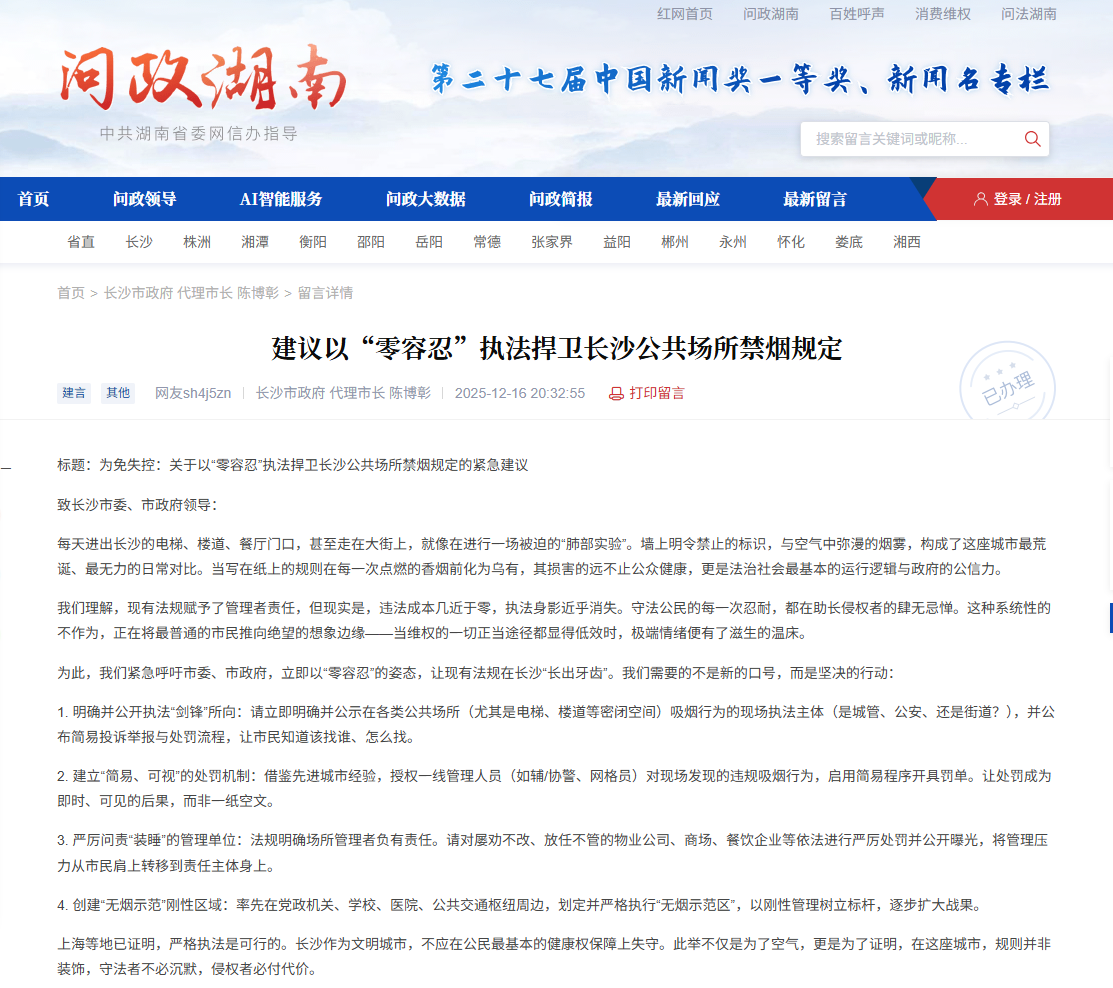Click the search magnifier icon

tap(1031, 139)
